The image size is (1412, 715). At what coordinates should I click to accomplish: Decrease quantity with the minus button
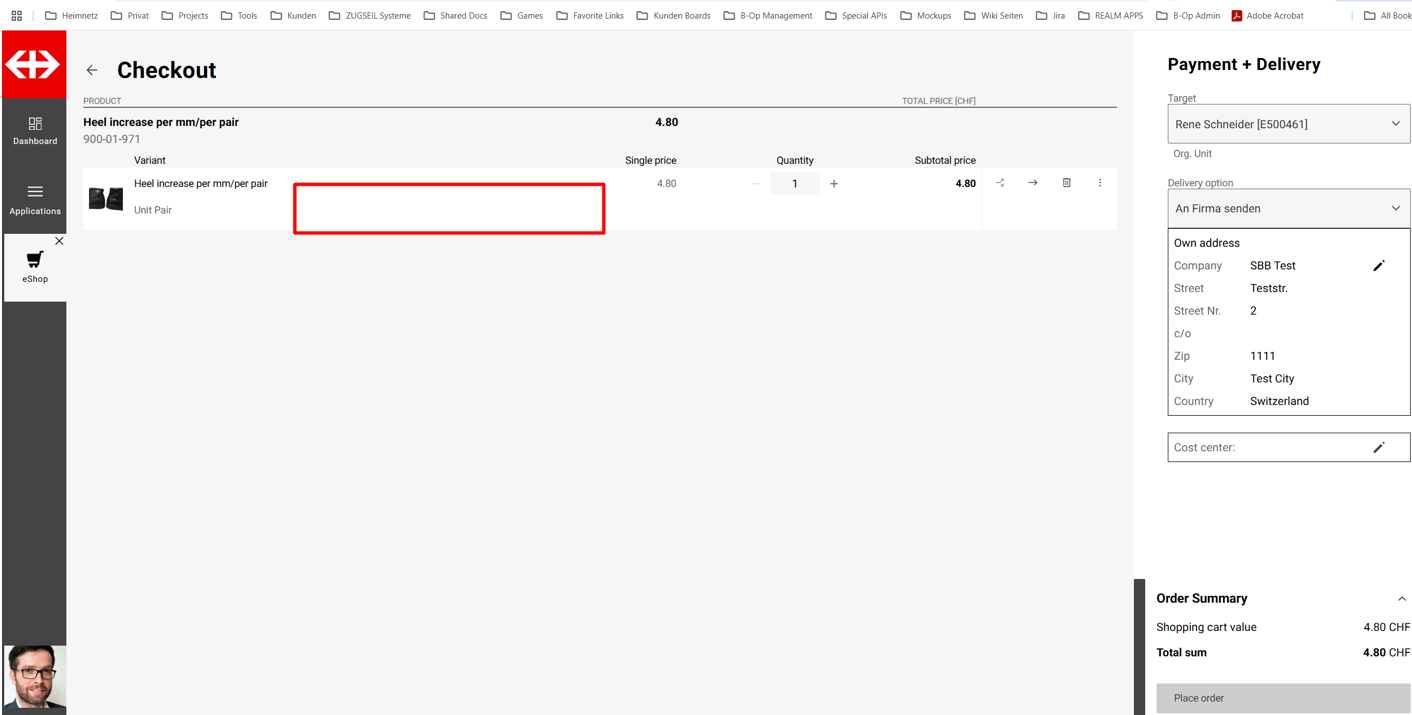756,184
